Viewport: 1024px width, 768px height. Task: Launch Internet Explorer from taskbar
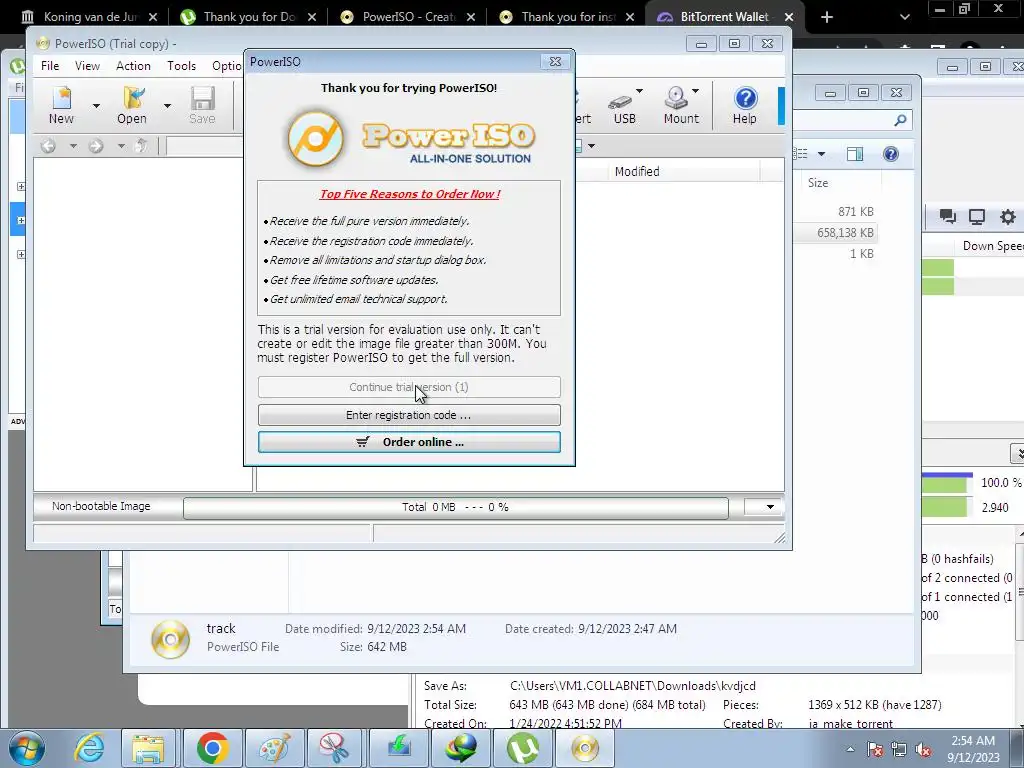tap(89, 748)
